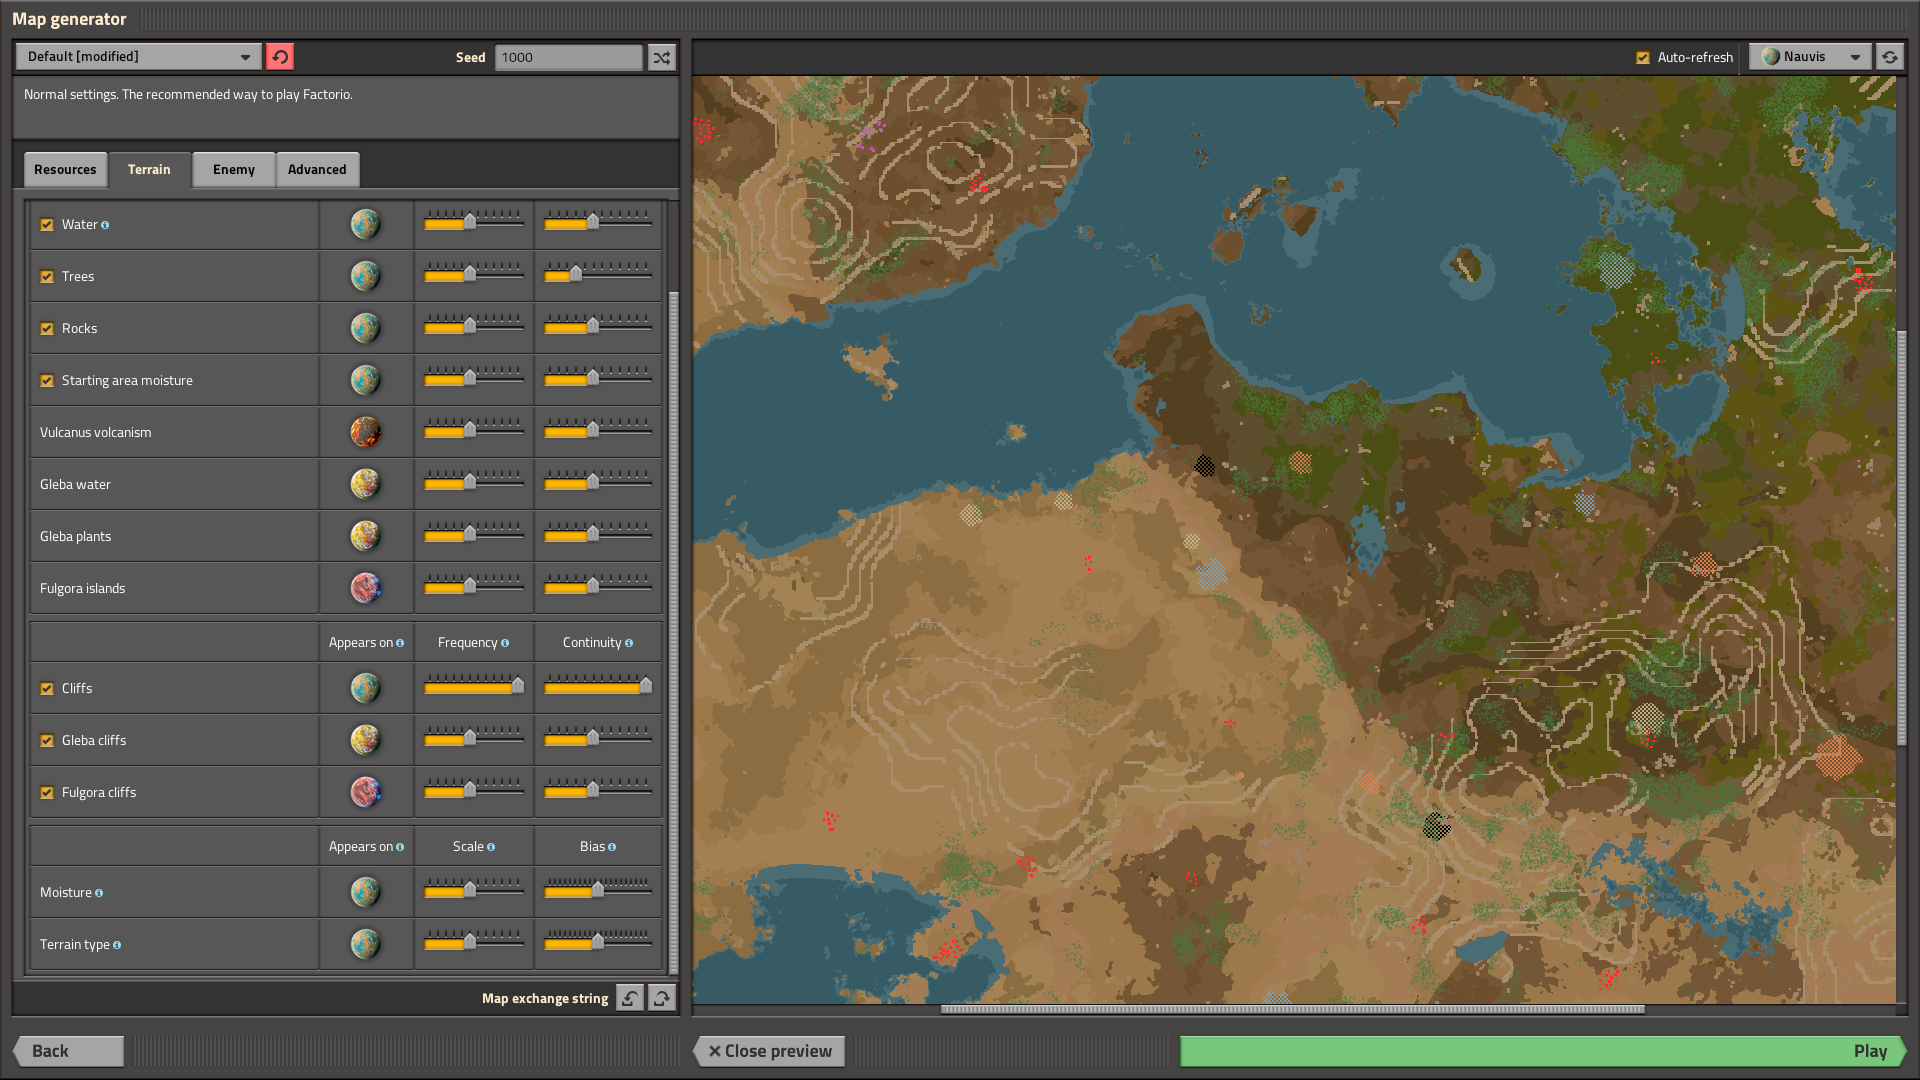
Task: Uncheck the Fulgora cliffs checkbox
Action: (47, 793)
